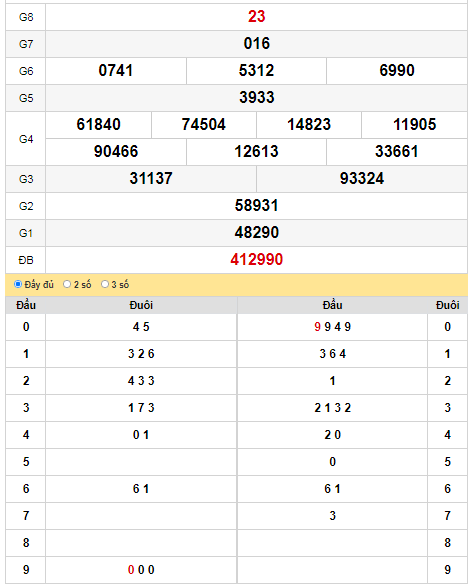Select the G3 number 93324
Screen dimensions: 470x585
(x=362, y=178)
